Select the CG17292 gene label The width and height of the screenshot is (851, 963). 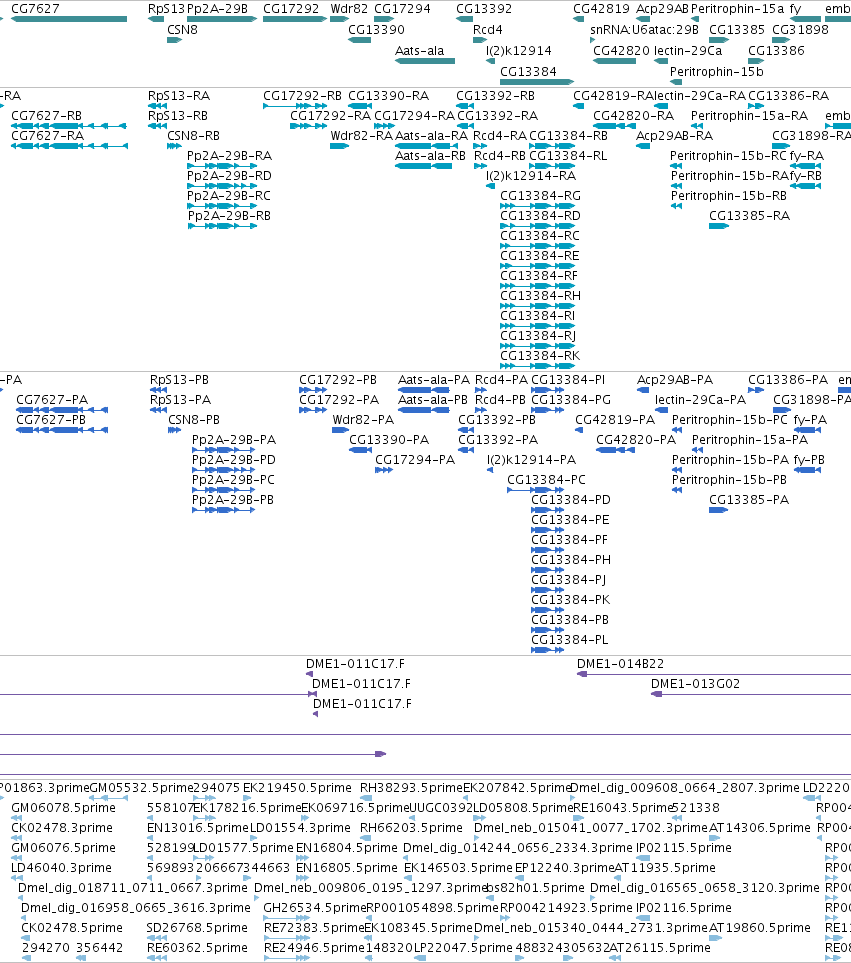pyautogui.click(x=291, y=9)
